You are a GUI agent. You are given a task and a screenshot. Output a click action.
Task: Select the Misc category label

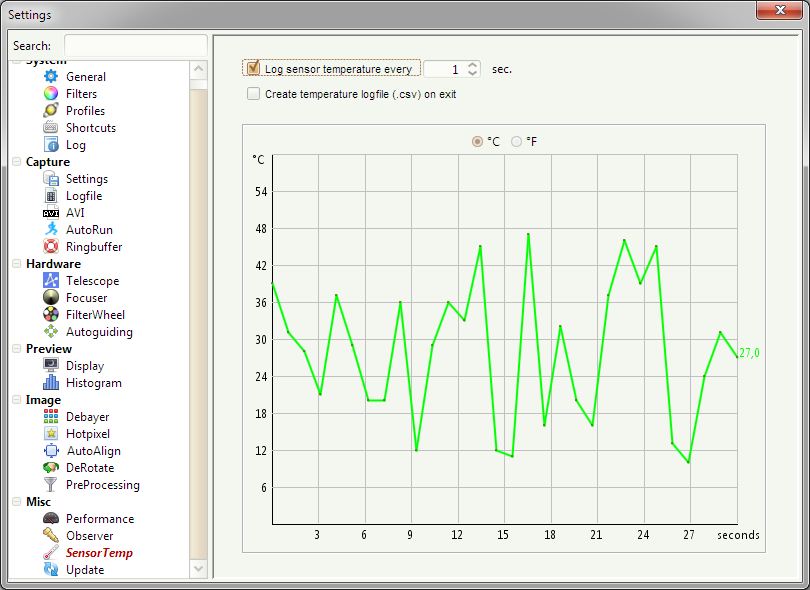click(39, 502)
